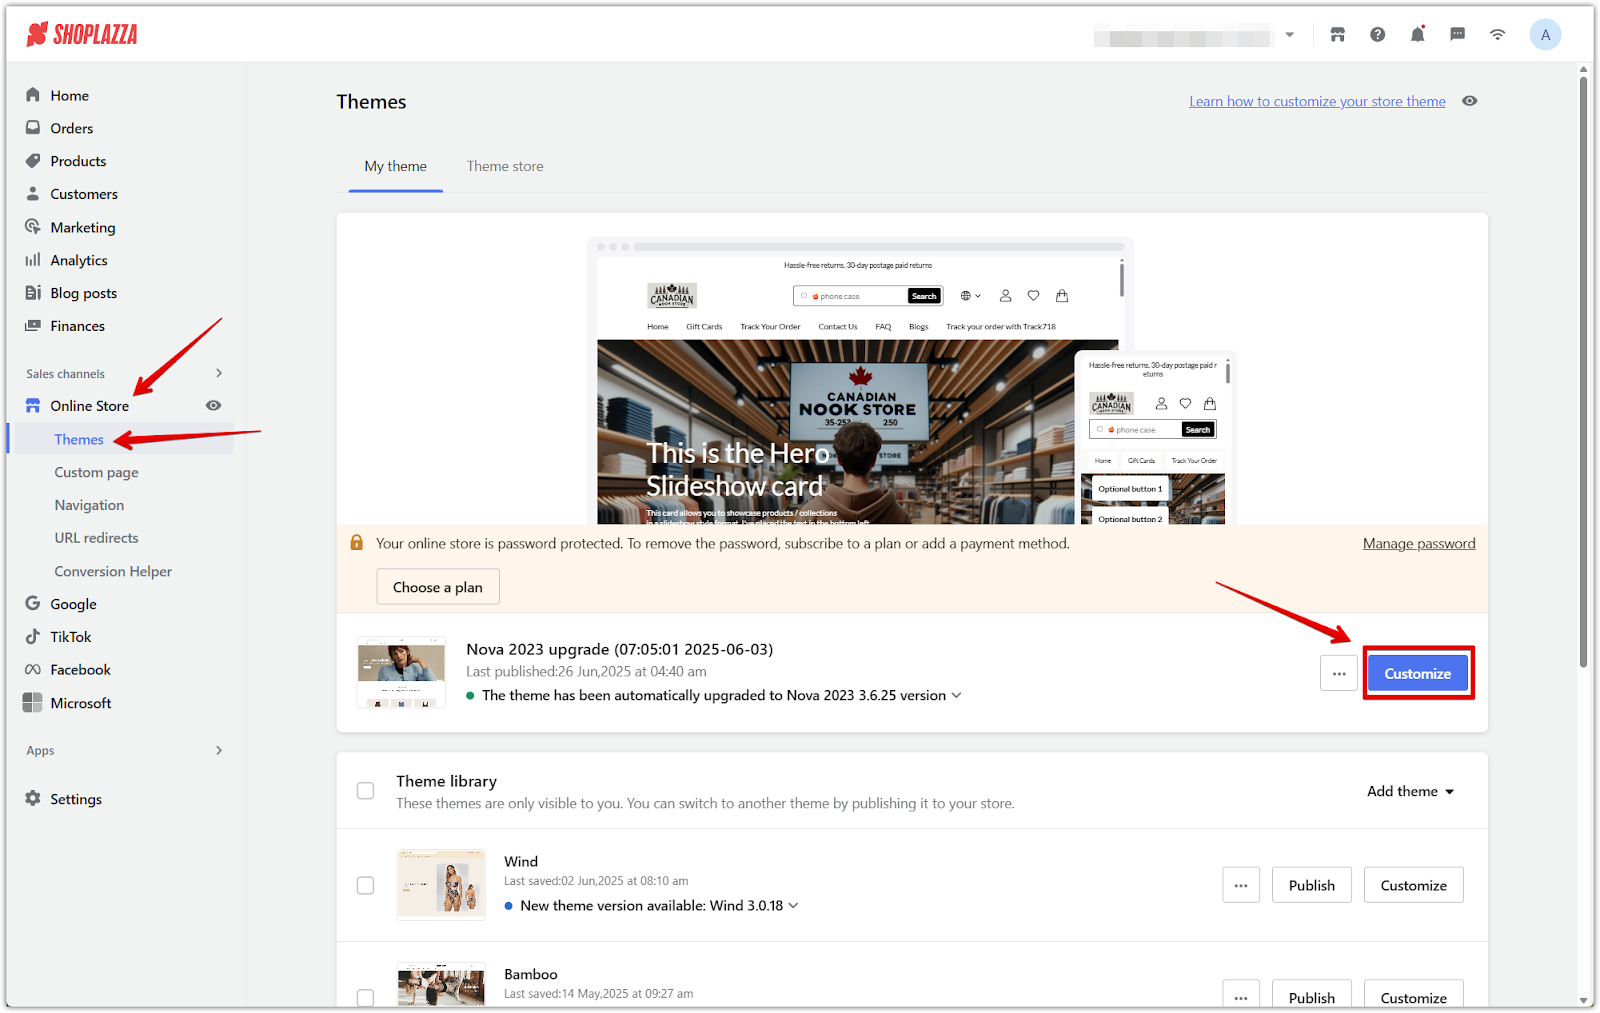The image size is (1600, 1013).
Task: Open Navigation in sidebar
Action: pyautogui.click(x=89, y=505)
